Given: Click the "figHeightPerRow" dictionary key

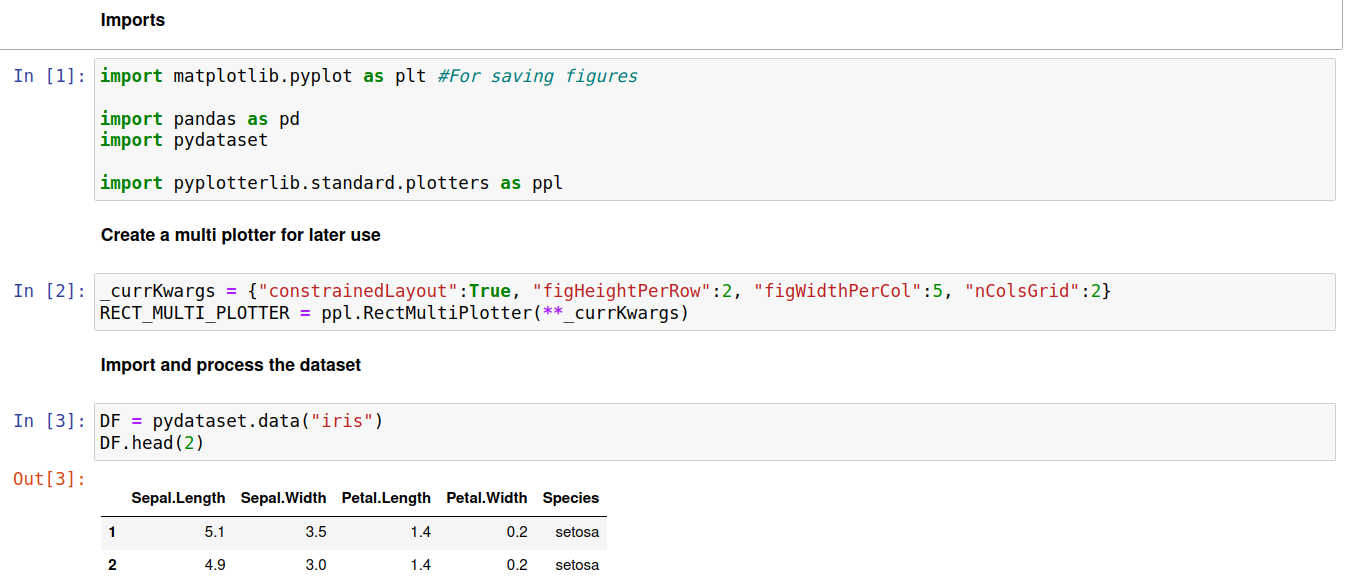Looking at the screenshot, I should [621, 291].
